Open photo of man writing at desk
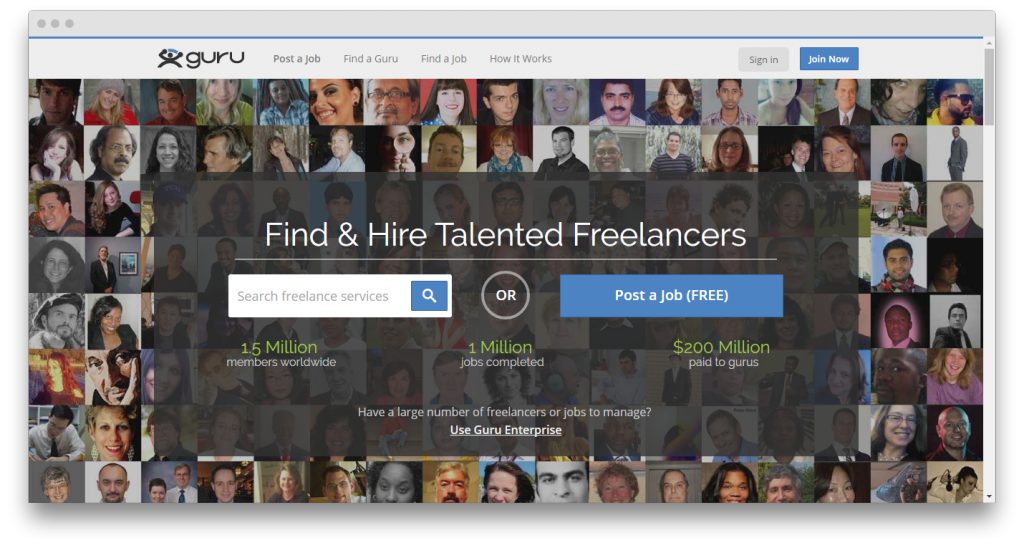The height and width of the screenshot is (553, 1024). click(x=56, y=431)
